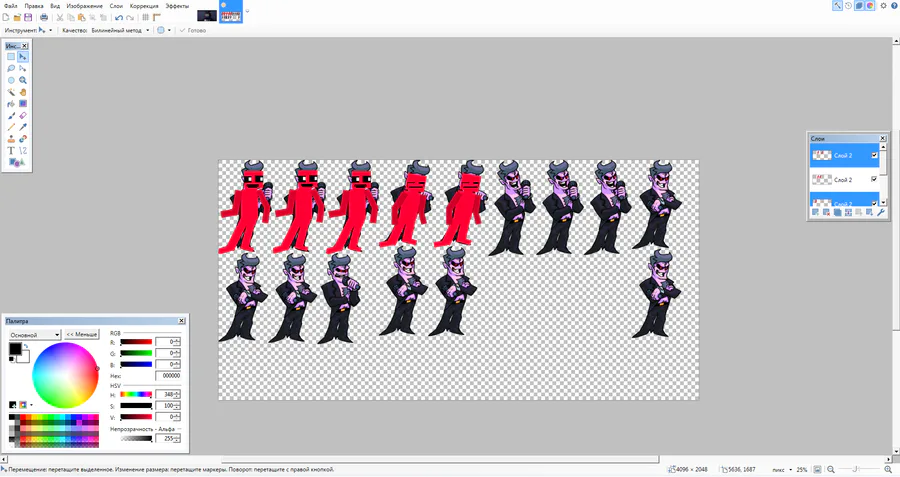This screenshot has width=900, height=477.
Task: Open the Слои menu
Action: tap(116, 6)
